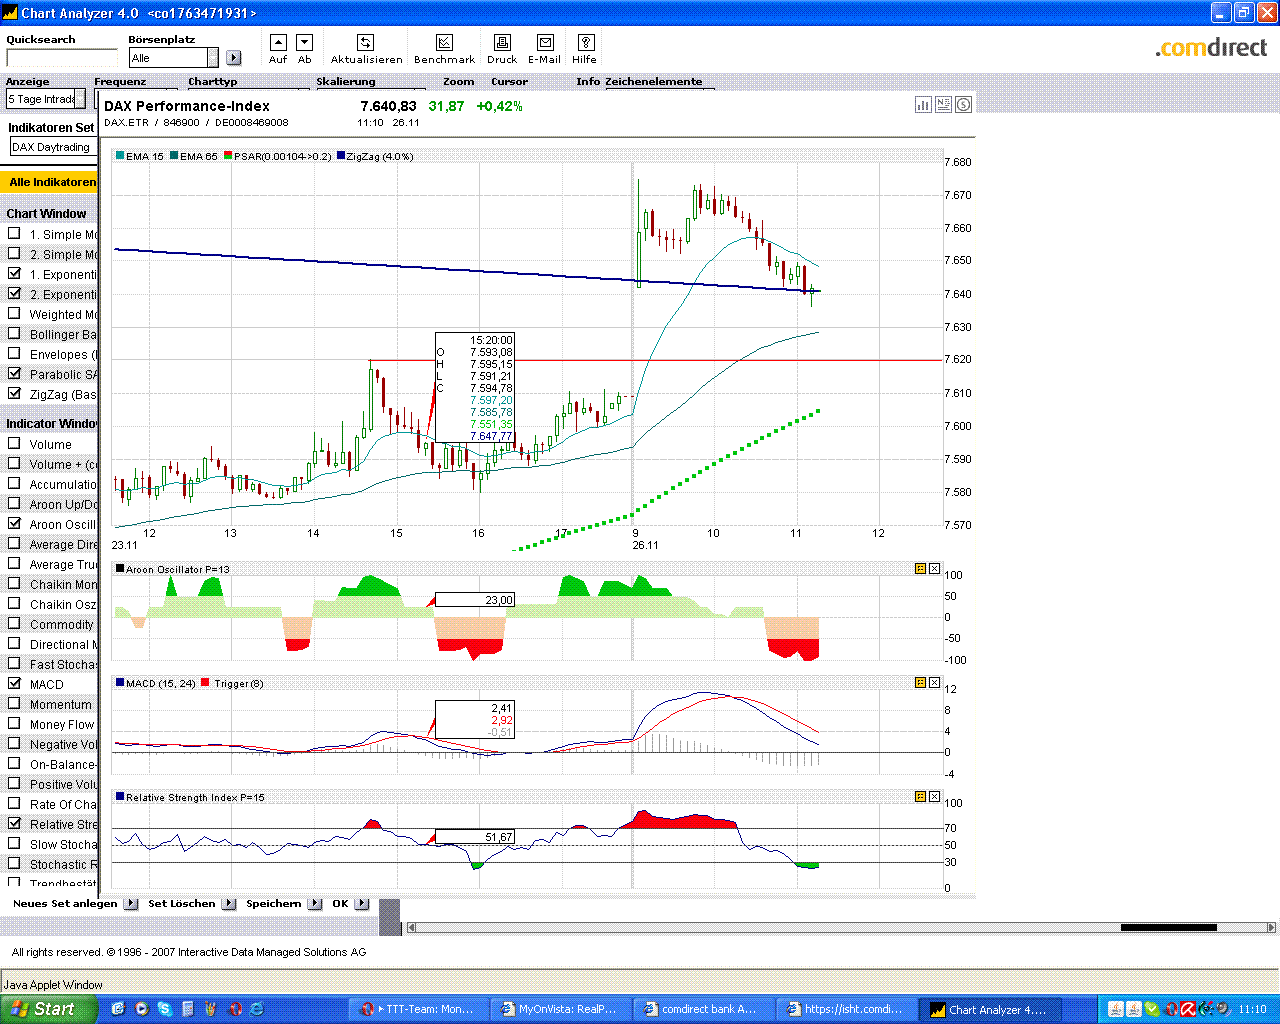This screenshot has height=1024, width=1280.
Task: Click Neues Set anlegen button
Action: [65, 904]
